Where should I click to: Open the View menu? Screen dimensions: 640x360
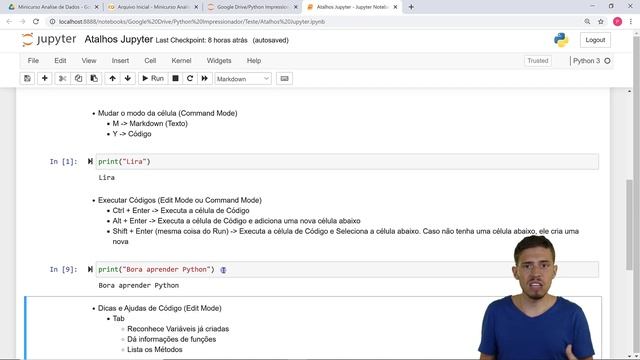click(x=89, y=60)
